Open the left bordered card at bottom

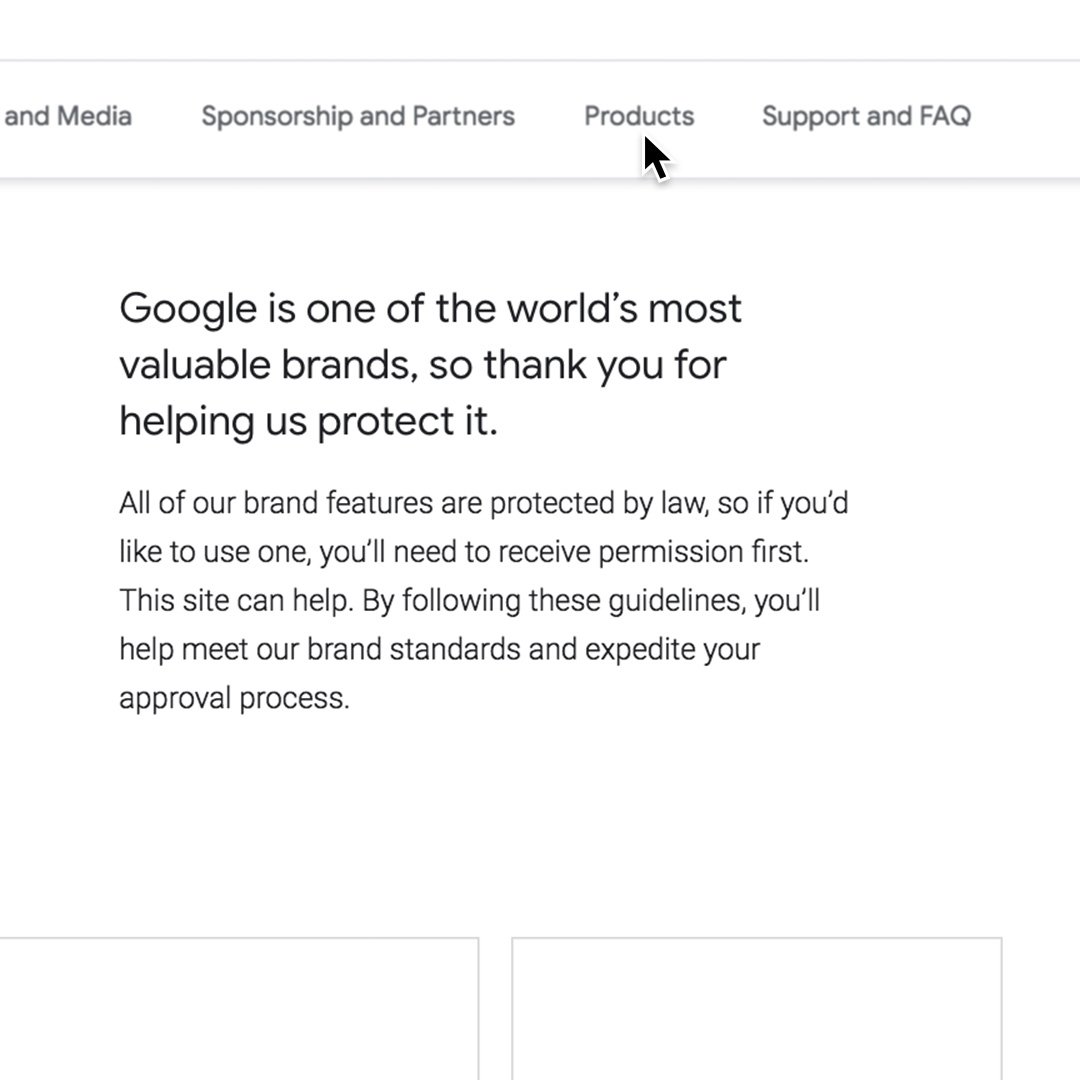coord(239,1008)
